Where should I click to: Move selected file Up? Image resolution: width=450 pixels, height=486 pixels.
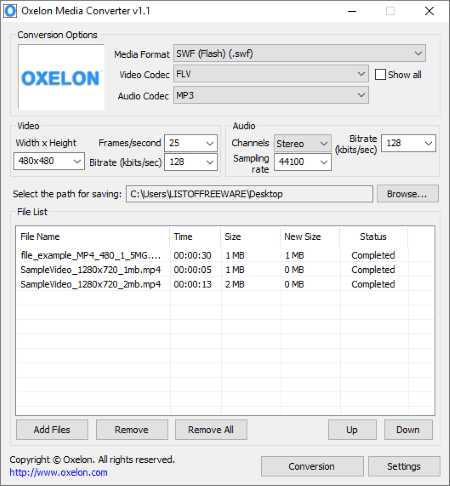pos(352,430)
